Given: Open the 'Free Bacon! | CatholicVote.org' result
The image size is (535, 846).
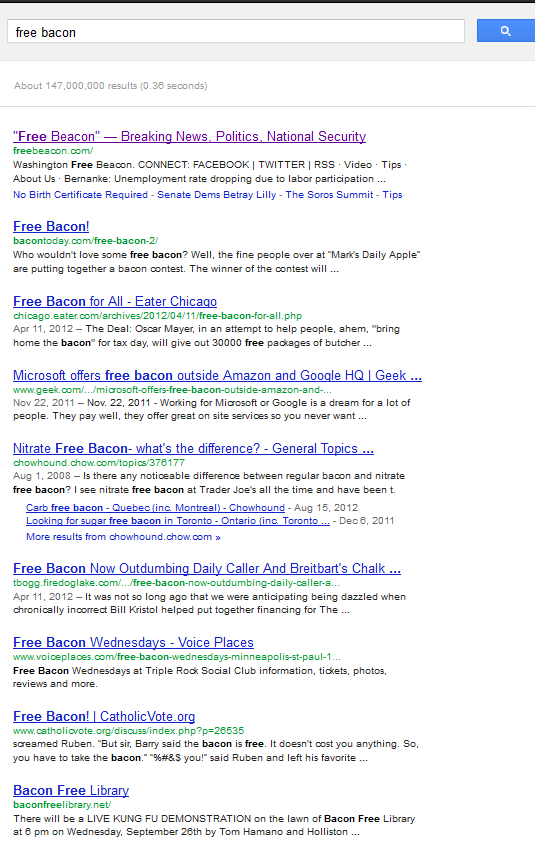Looking at the screenshot, I should click(x=104, y=717).
